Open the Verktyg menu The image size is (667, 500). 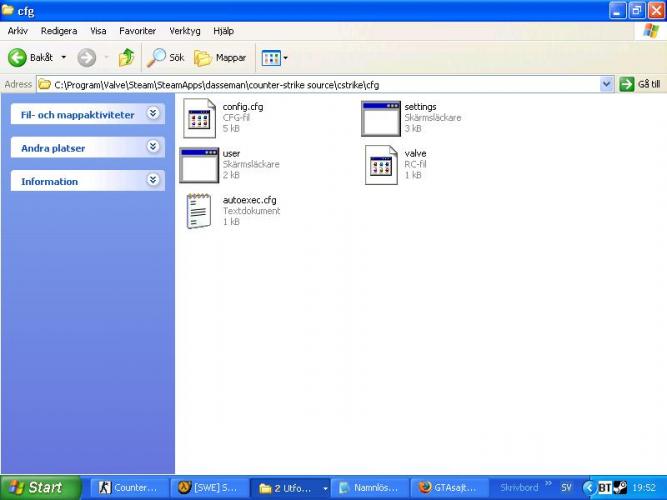point(184,31)
